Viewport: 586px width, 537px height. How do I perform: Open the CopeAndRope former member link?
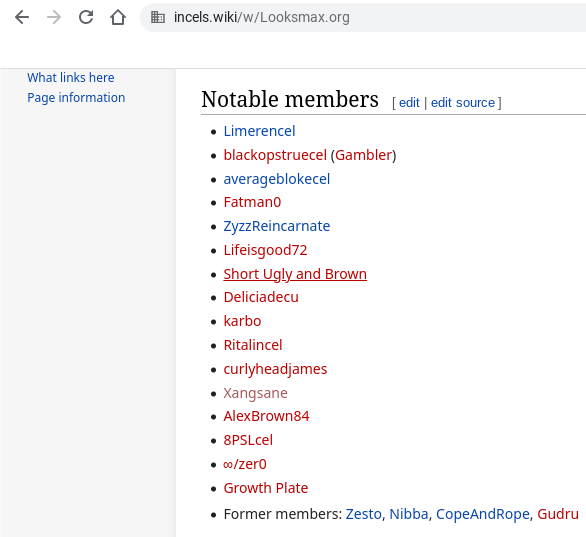point(482,514)
